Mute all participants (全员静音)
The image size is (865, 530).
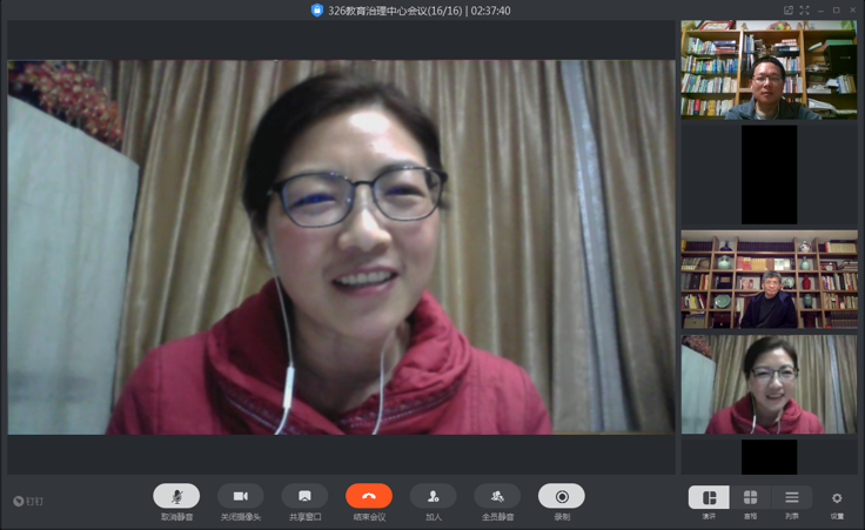tap(497, 496)
